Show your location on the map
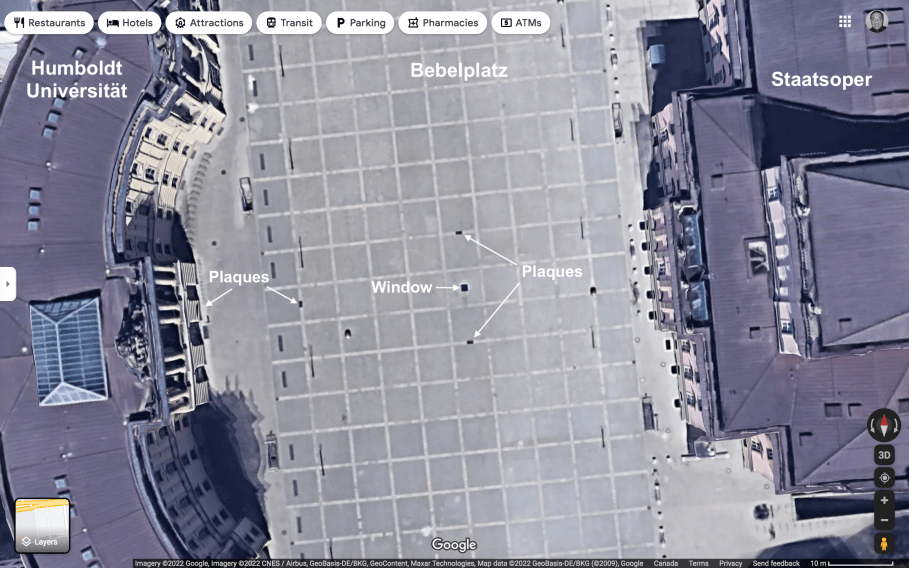Screen dimensions: 909x568 (884, 478)
